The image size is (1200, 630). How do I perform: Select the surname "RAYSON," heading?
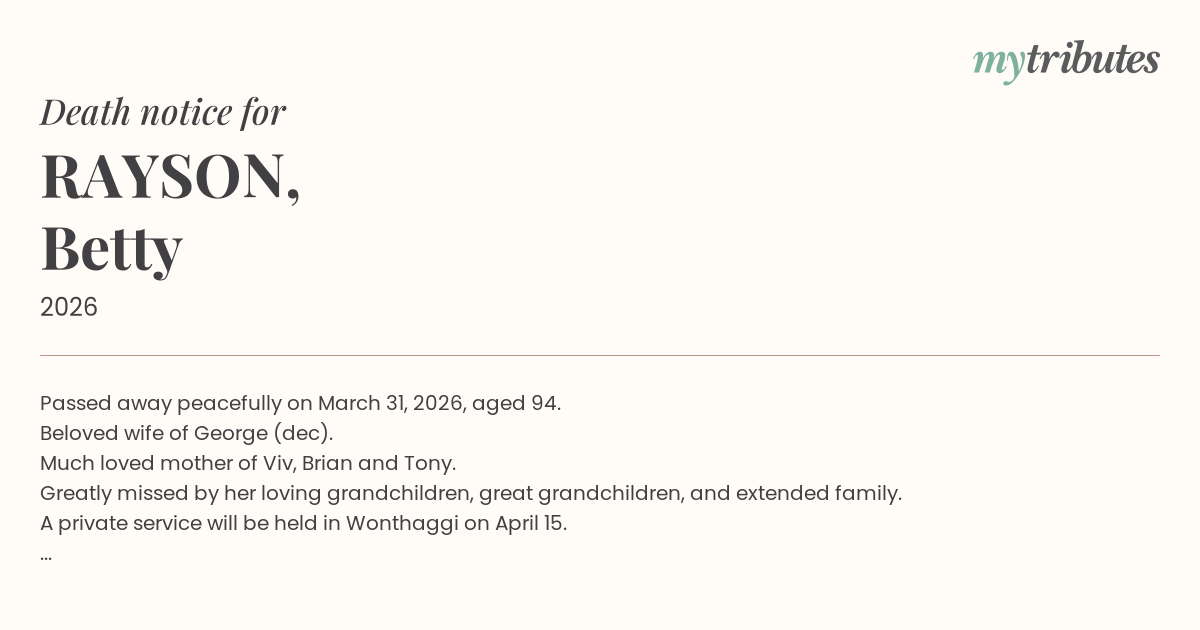click(170, 177)
